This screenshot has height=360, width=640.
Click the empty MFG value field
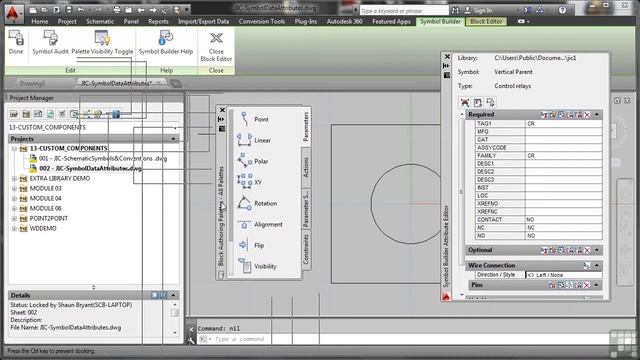pyautogui.click(x=564, y=131)
